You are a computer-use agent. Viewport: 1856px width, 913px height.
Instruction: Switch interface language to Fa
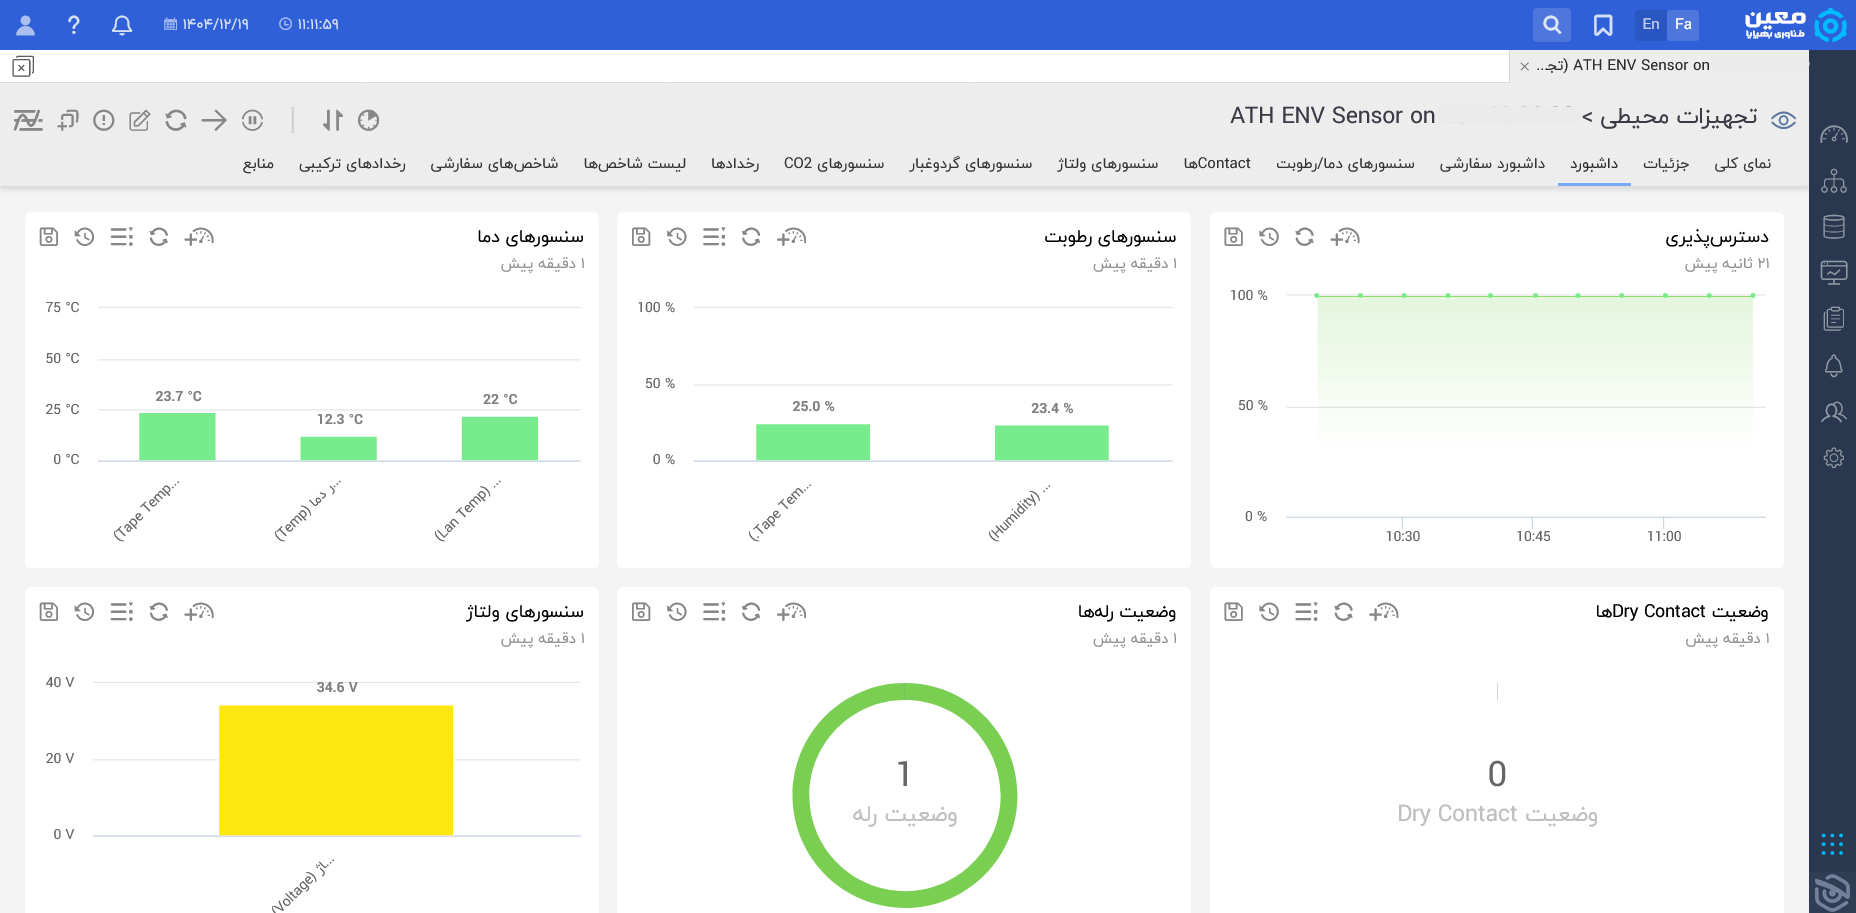[x=1683, y=25]
